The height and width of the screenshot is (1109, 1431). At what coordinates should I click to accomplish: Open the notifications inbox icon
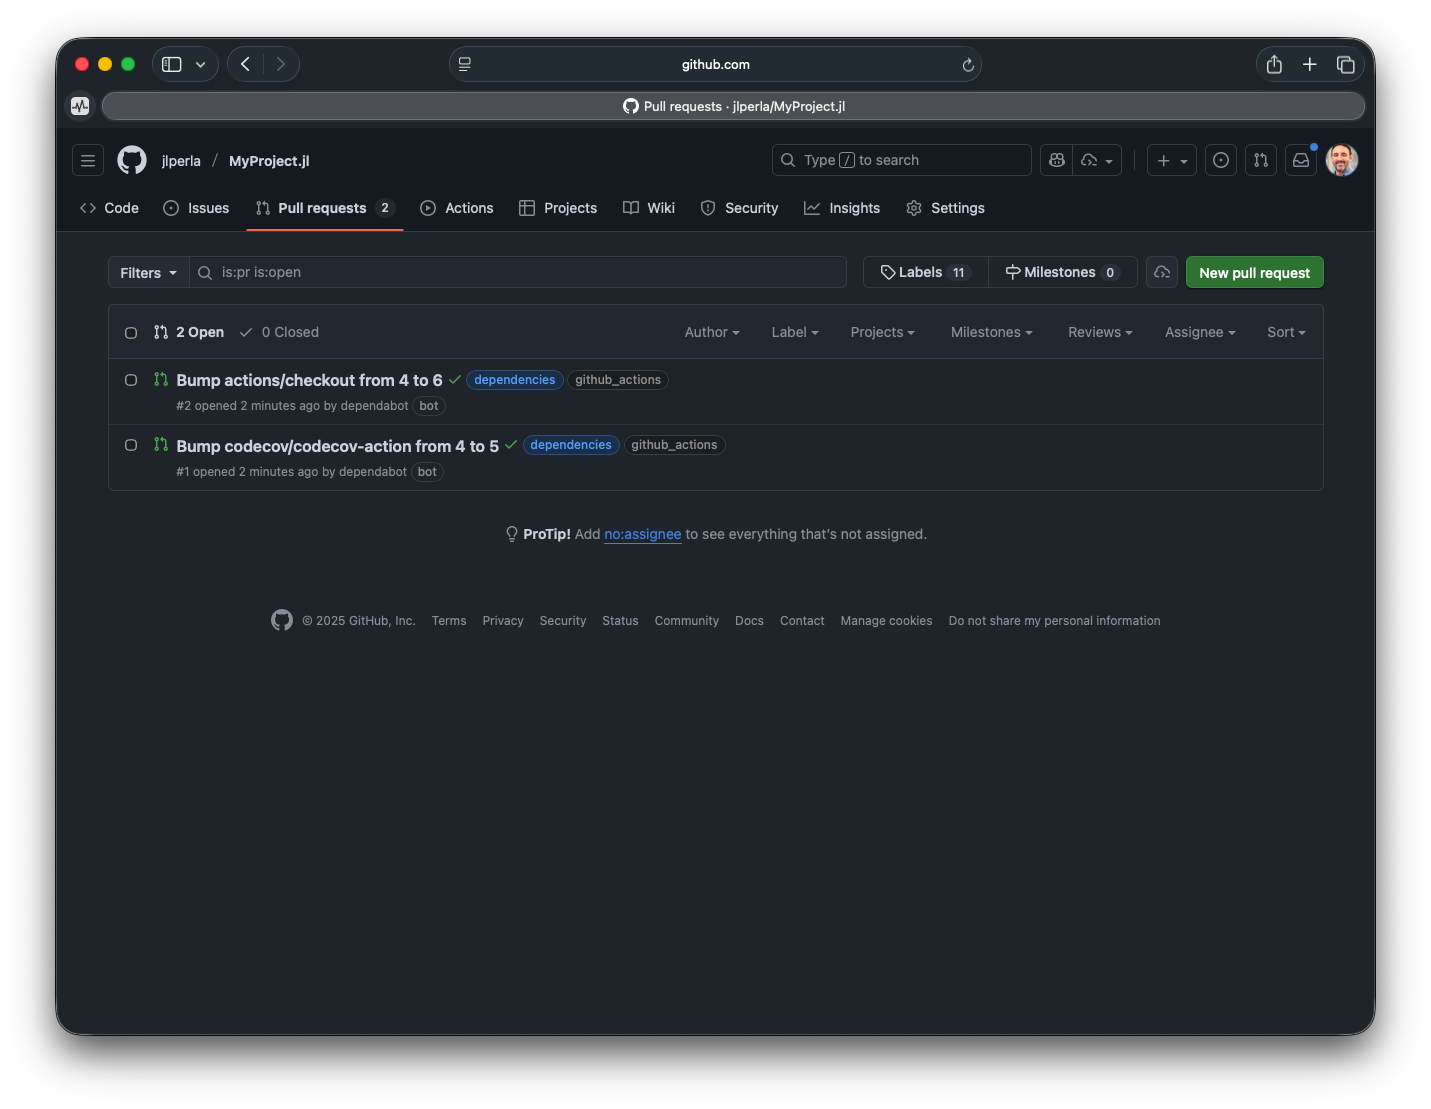tap(1301, 160)
